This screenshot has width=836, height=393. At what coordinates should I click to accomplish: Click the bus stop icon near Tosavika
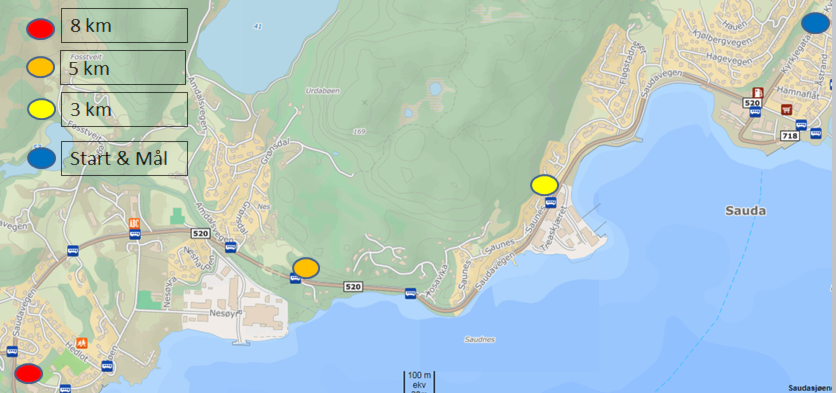[410, 293]
